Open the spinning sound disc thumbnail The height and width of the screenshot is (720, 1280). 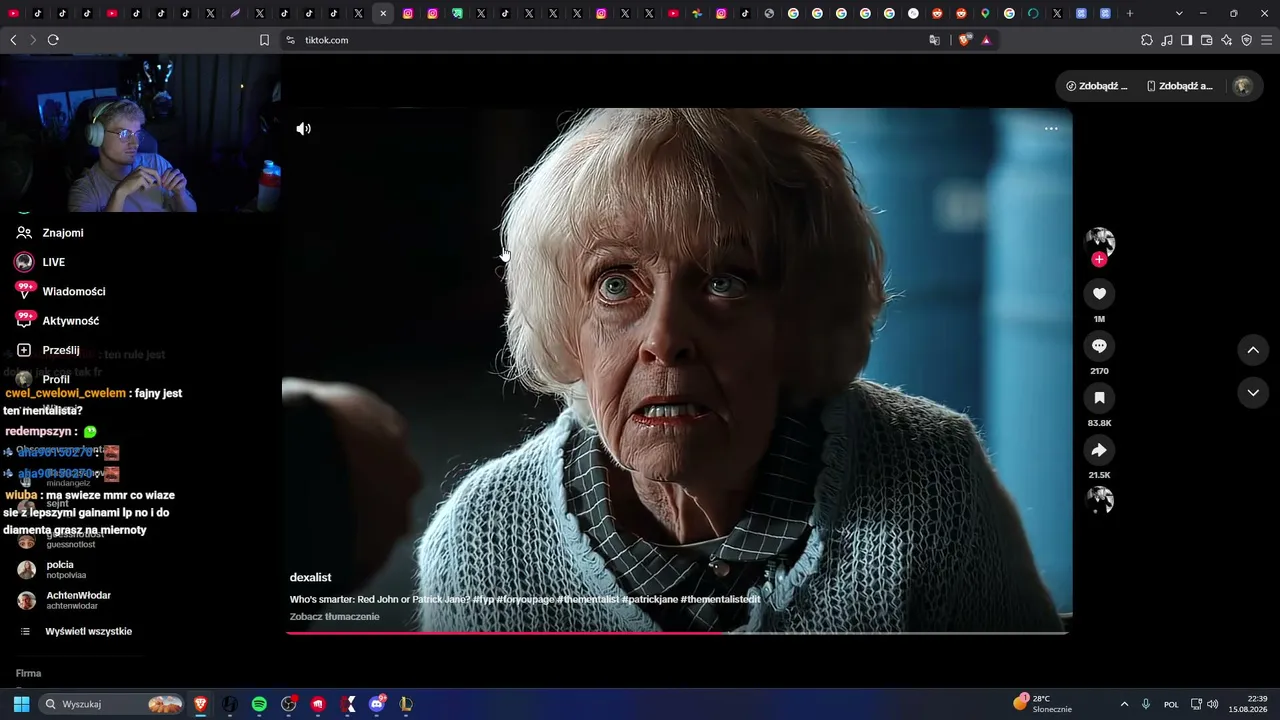pyautogui.click(x=1099, y=500)
